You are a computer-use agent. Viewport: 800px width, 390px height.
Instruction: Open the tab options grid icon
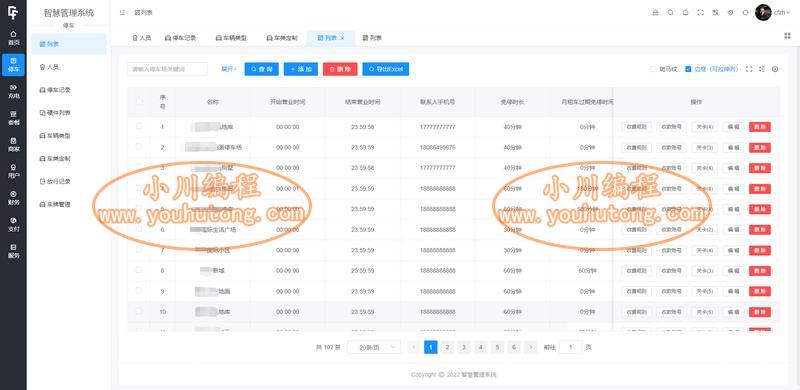tap(787, 36)
